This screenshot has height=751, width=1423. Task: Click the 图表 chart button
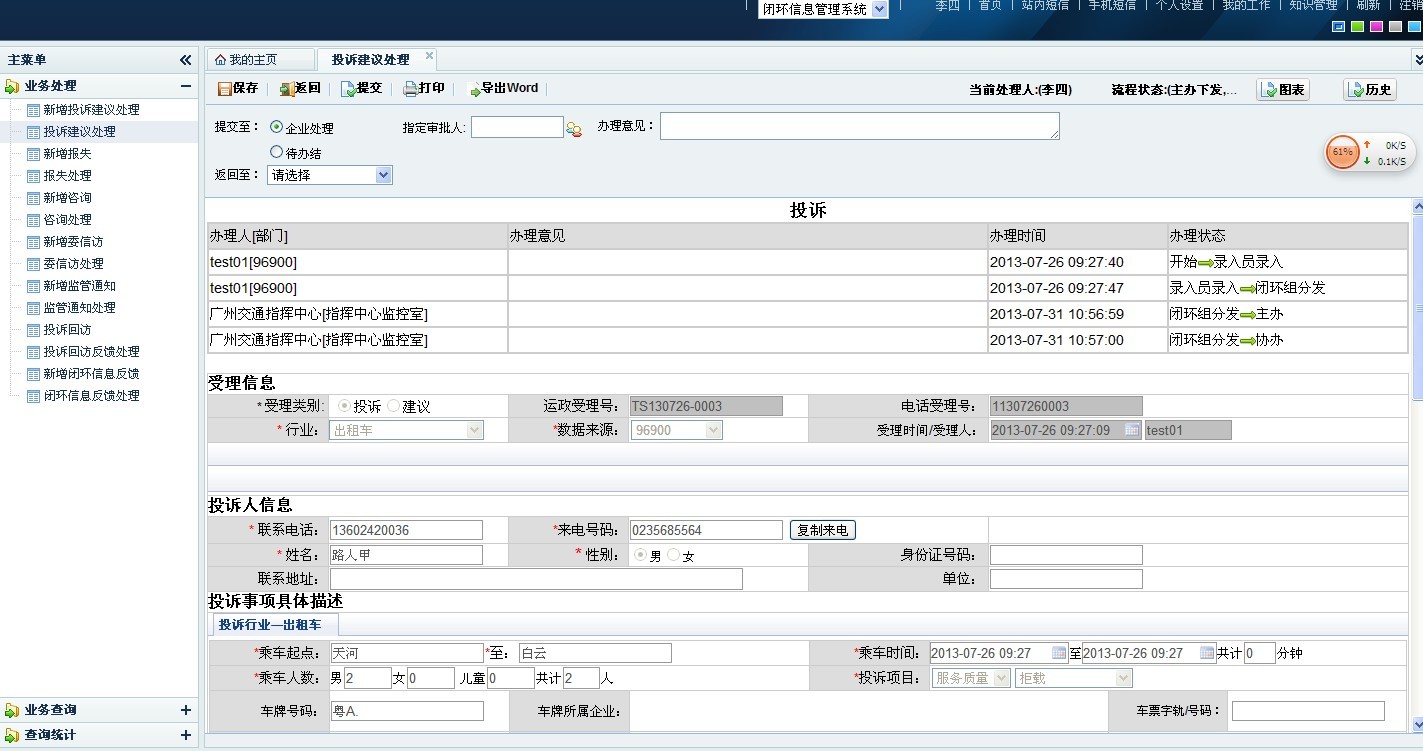(x=1283, y=89)
